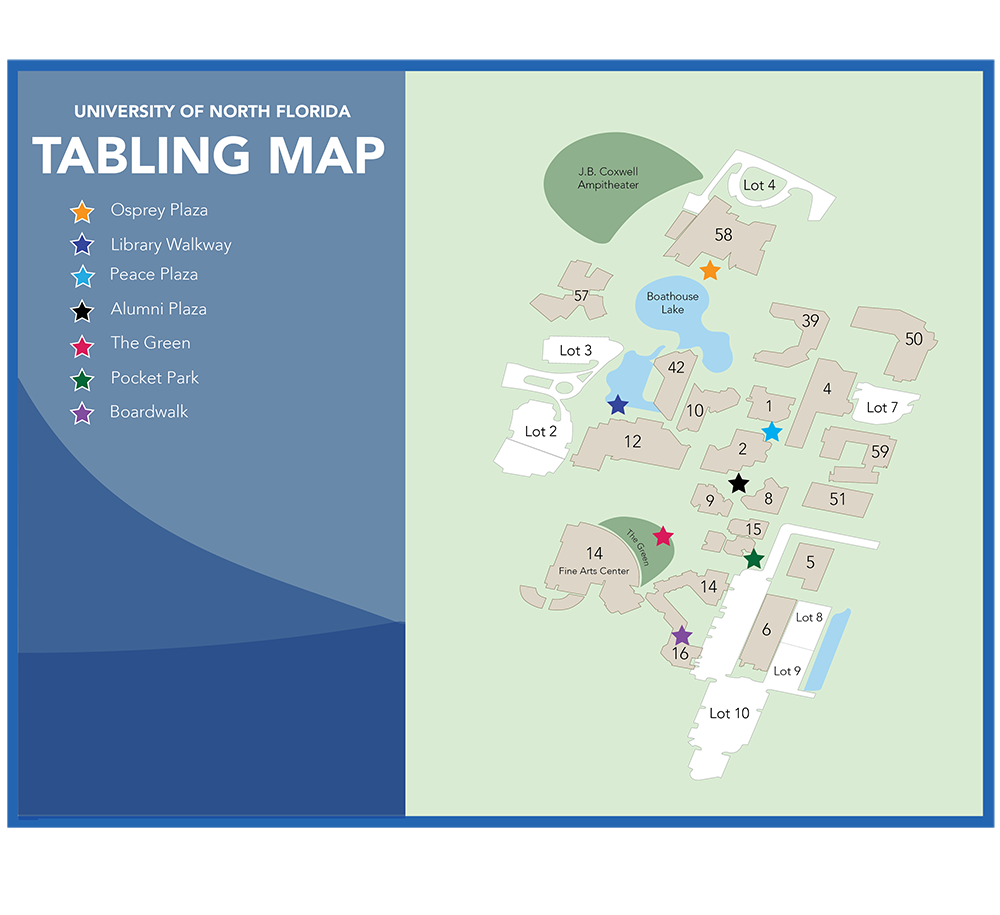Select the black star between buildings 9 and 8
Viewport: 1000px width, 915px height.
[739, 483]
